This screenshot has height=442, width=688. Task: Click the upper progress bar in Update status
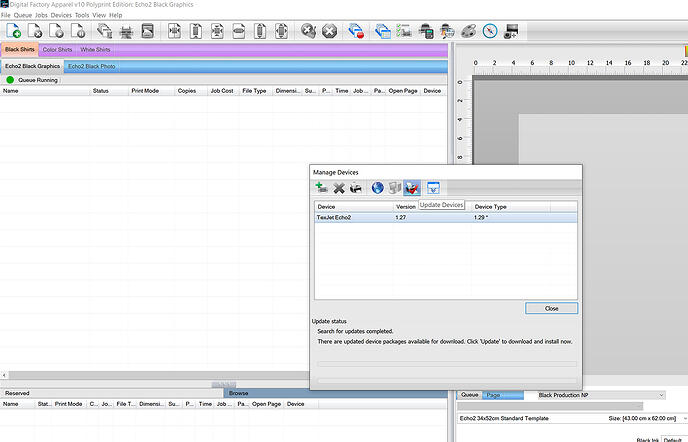click(x=447, y=364)
